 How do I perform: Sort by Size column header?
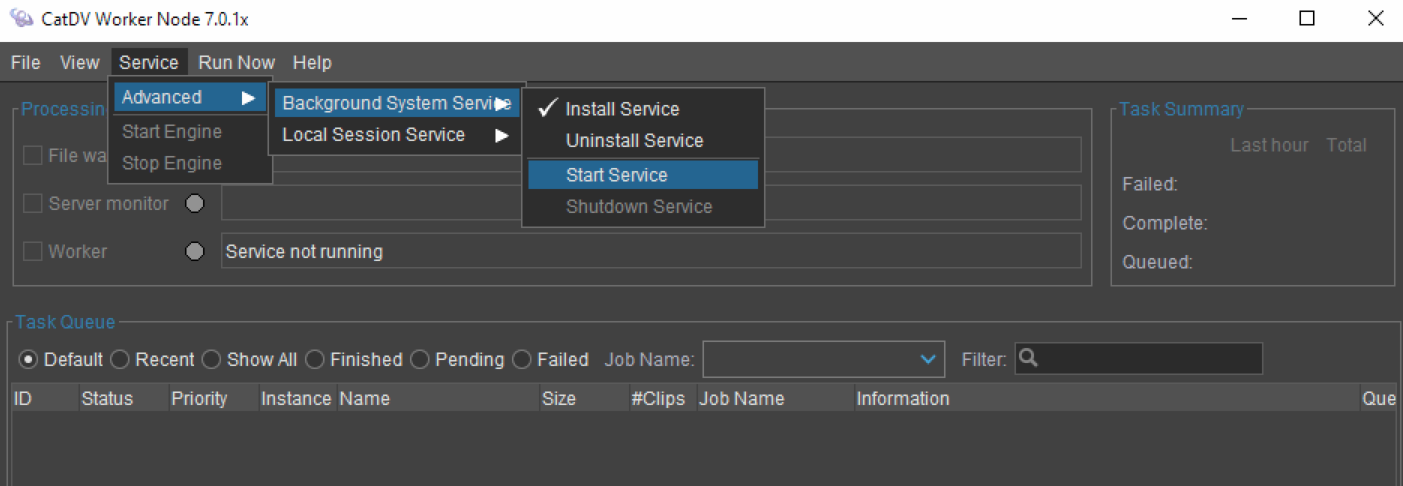(584, 398)
